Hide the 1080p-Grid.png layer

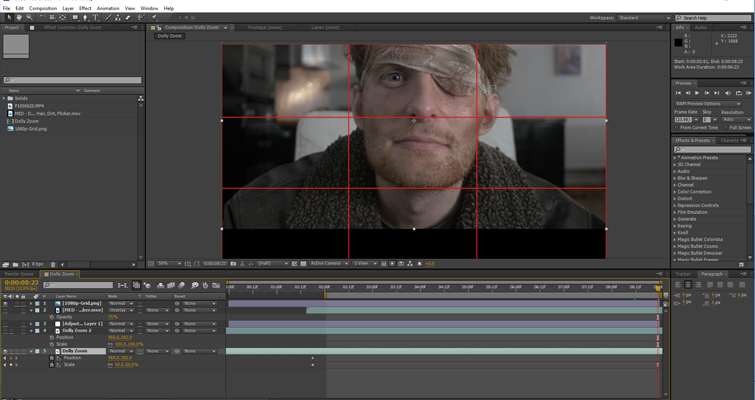point(7,303)
